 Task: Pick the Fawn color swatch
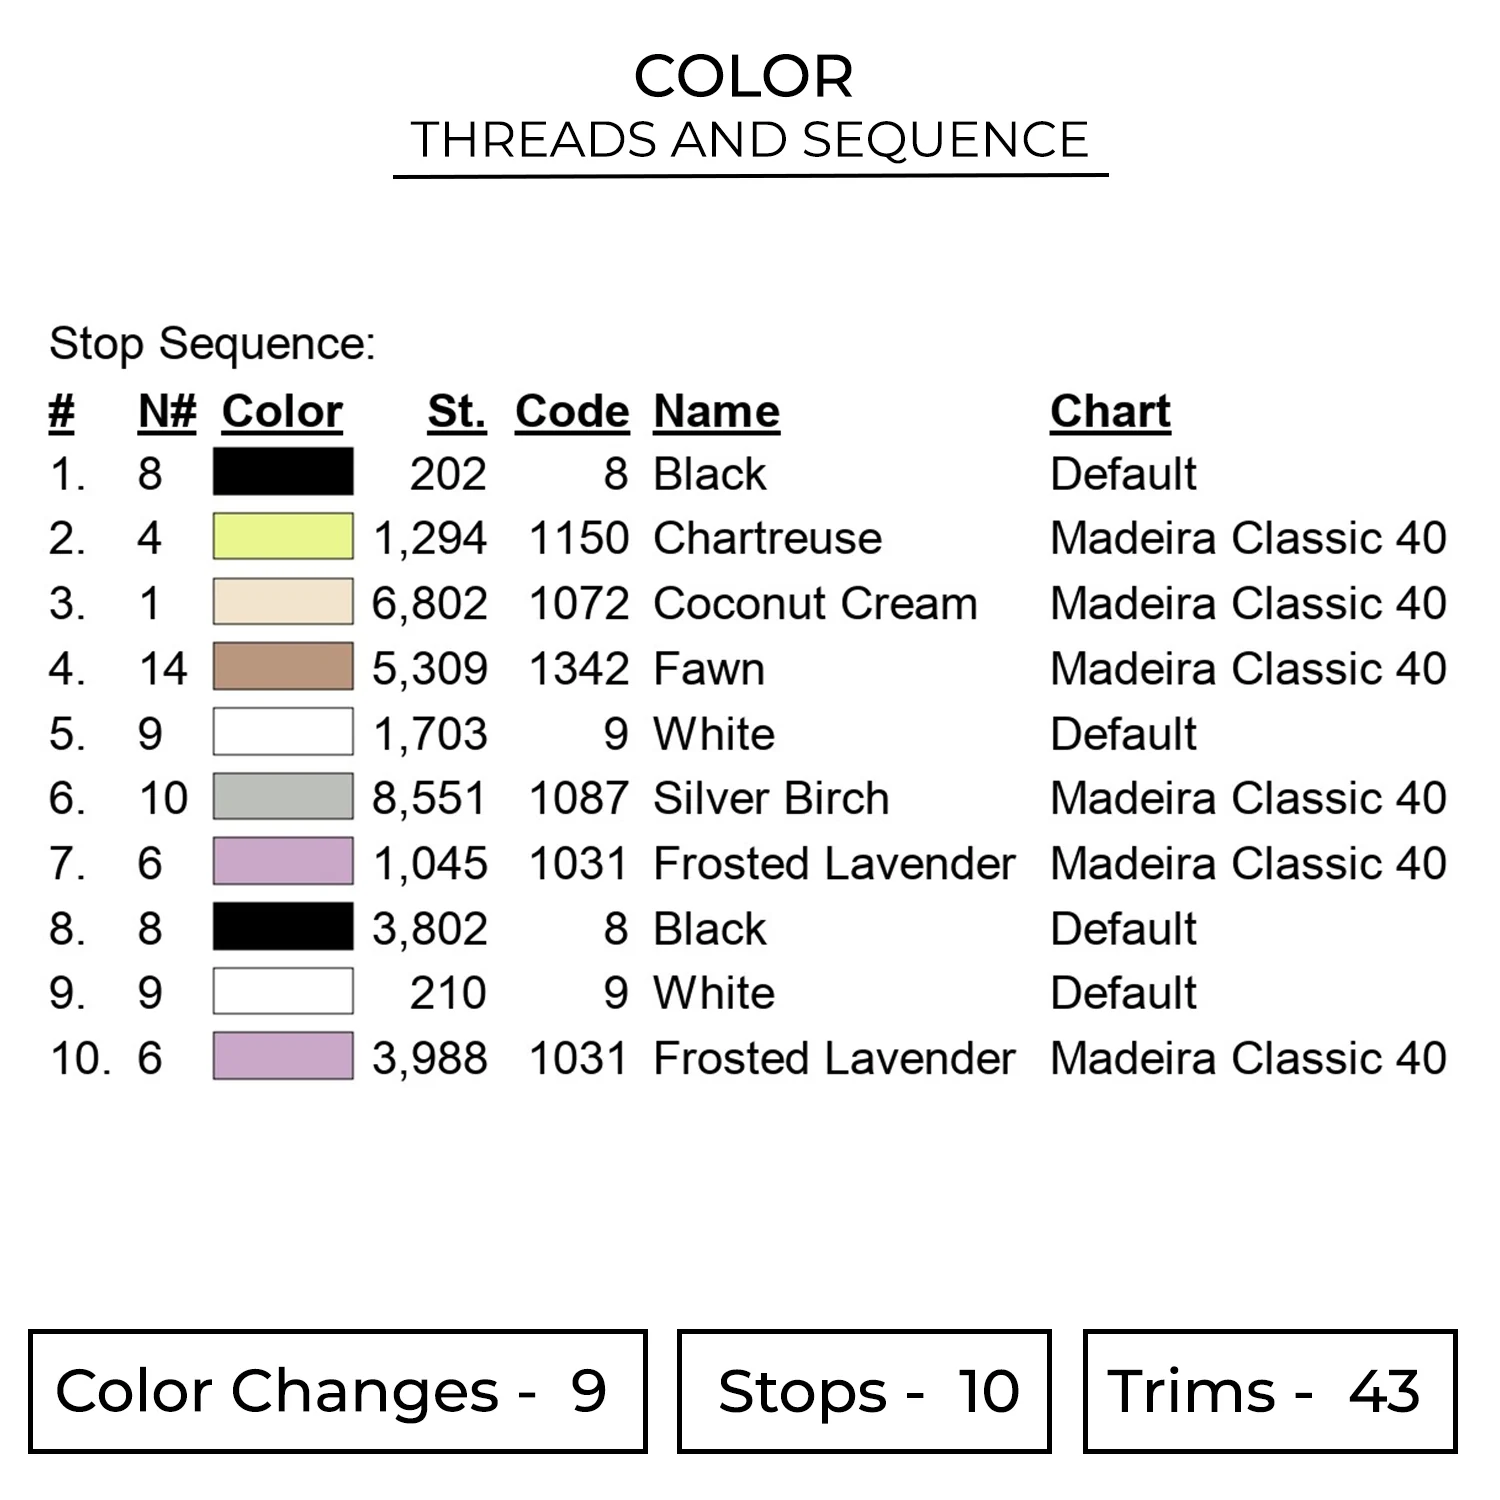(x=283, y=667)
